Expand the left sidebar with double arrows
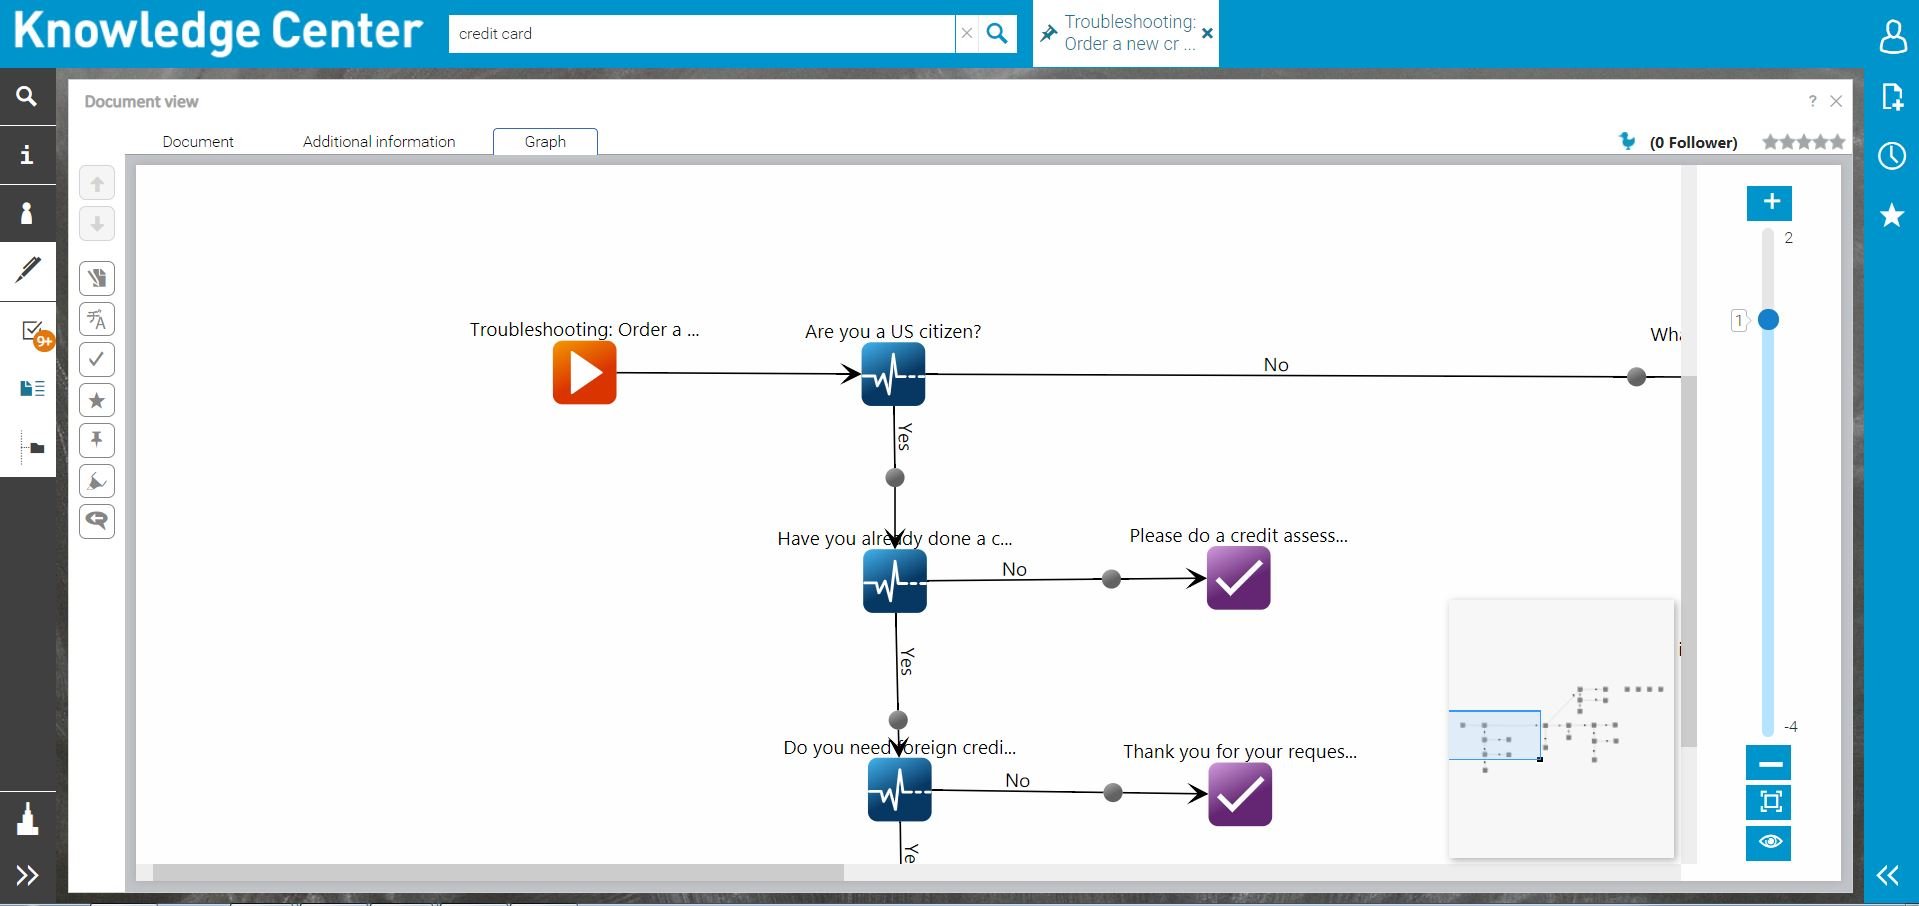Viewport: 1919px width, 906px height. (x=27, y=875)
